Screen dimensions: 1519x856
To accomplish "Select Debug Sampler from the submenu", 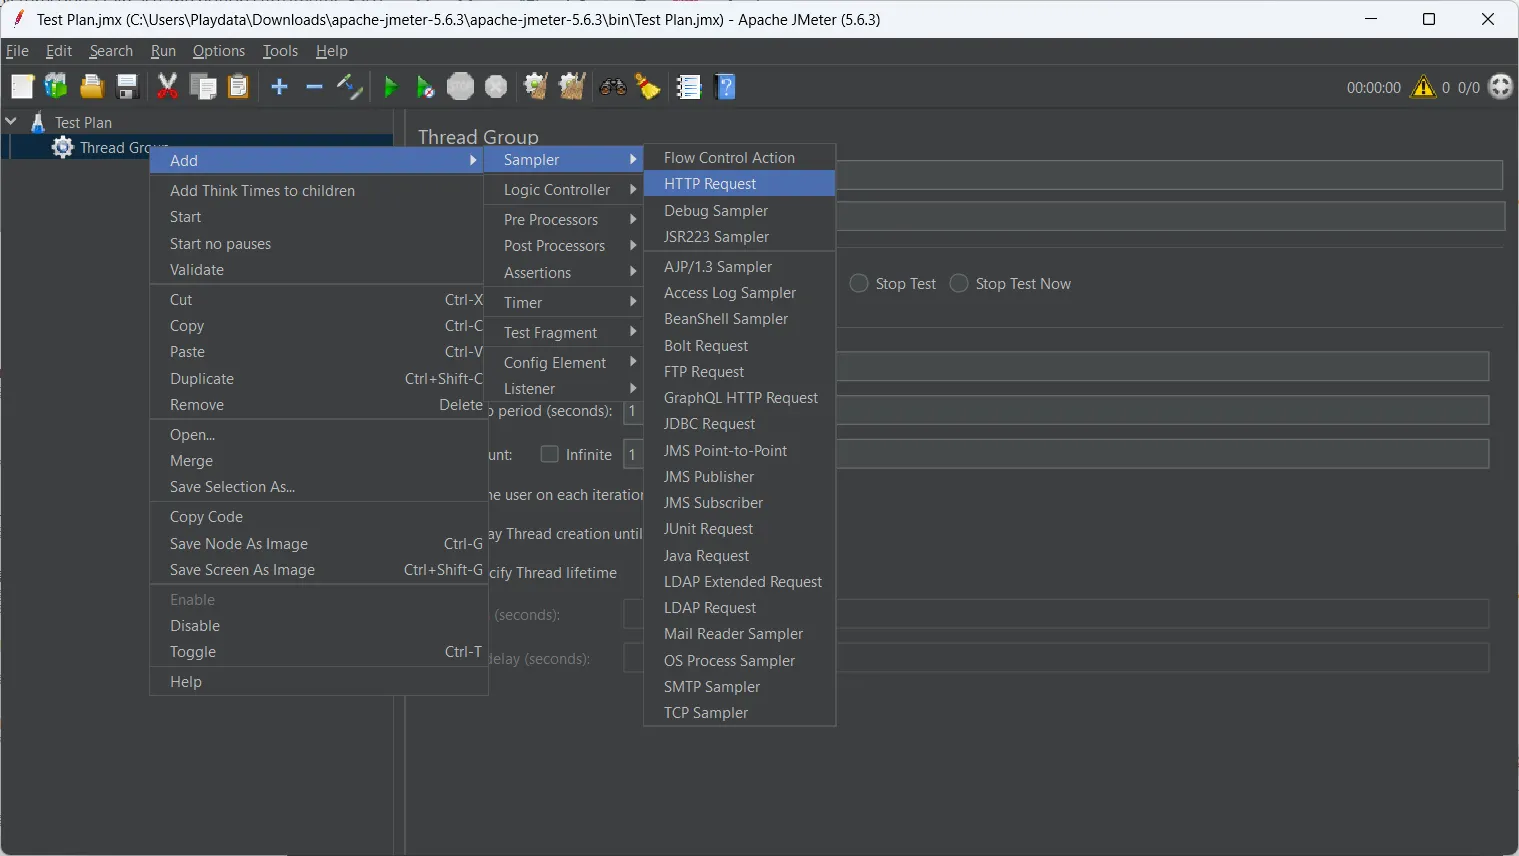I will click(740, 211).
